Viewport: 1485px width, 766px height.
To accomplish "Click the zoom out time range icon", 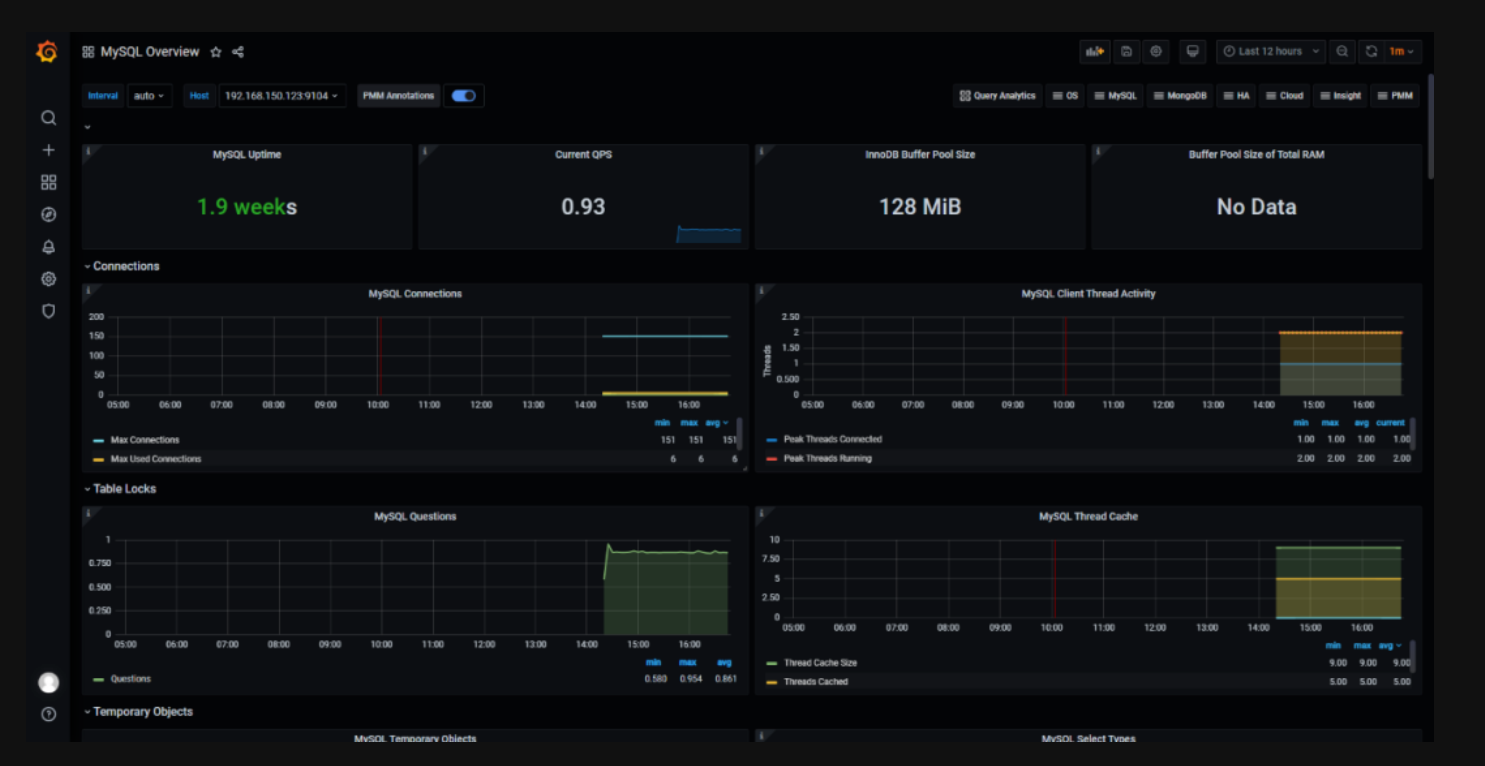I will point(1342,51).
